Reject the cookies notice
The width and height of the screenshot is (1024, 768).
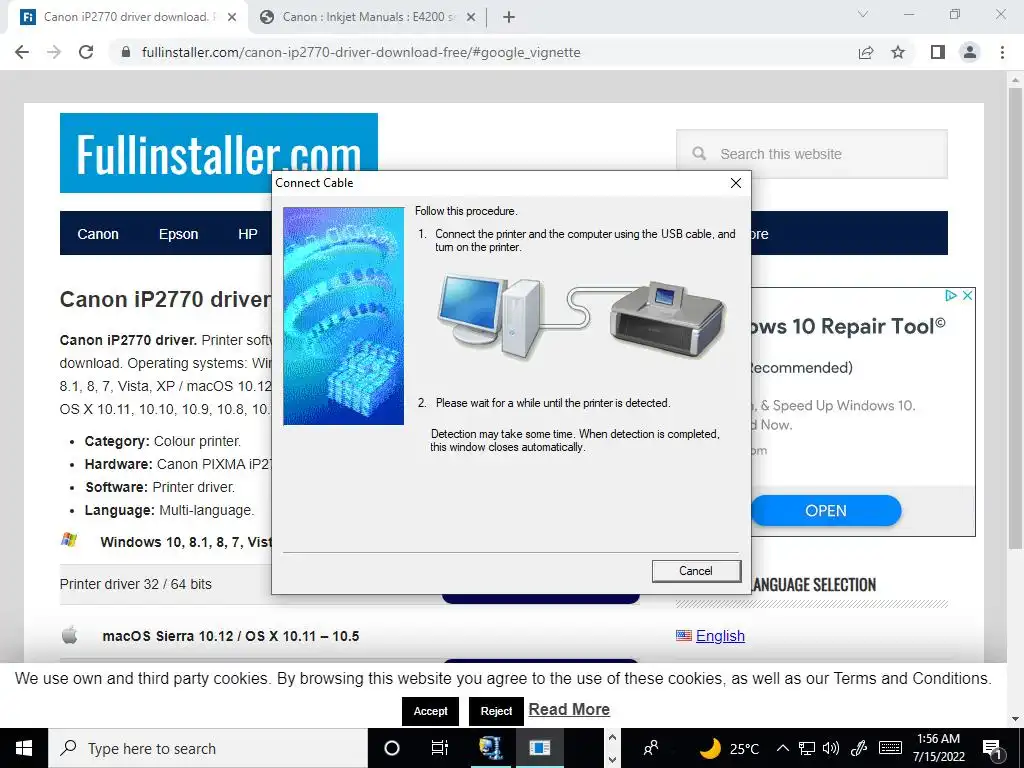pos(496,711)
